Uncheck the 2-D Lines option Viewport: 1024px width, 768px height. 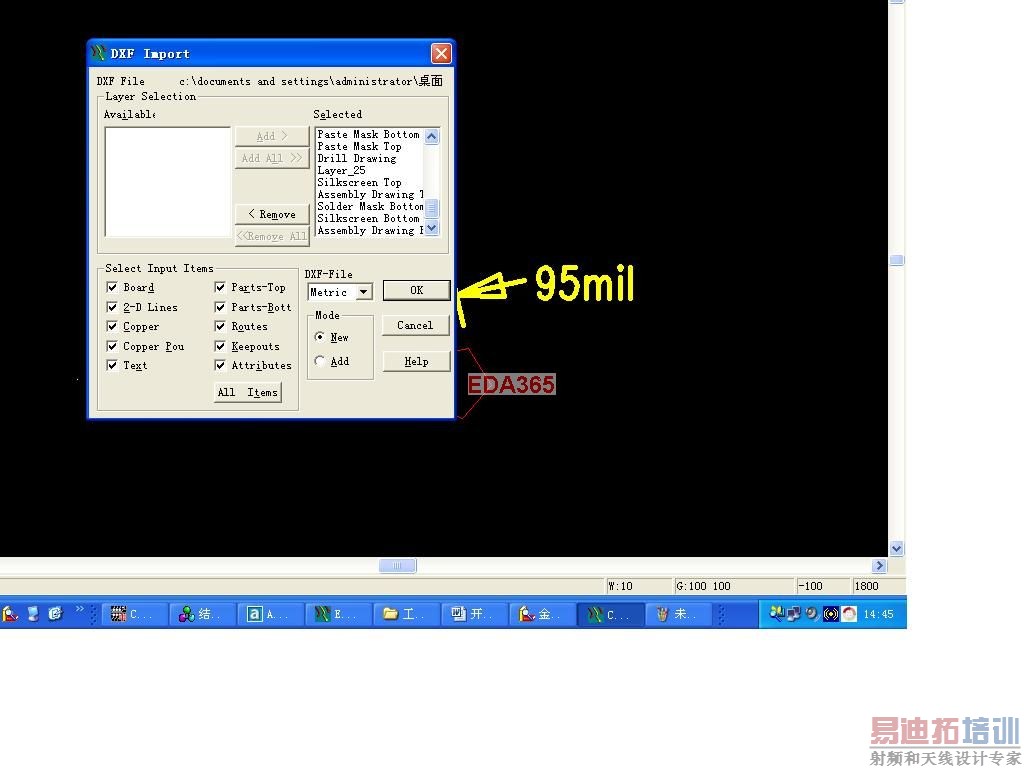[x=112, y=307]
